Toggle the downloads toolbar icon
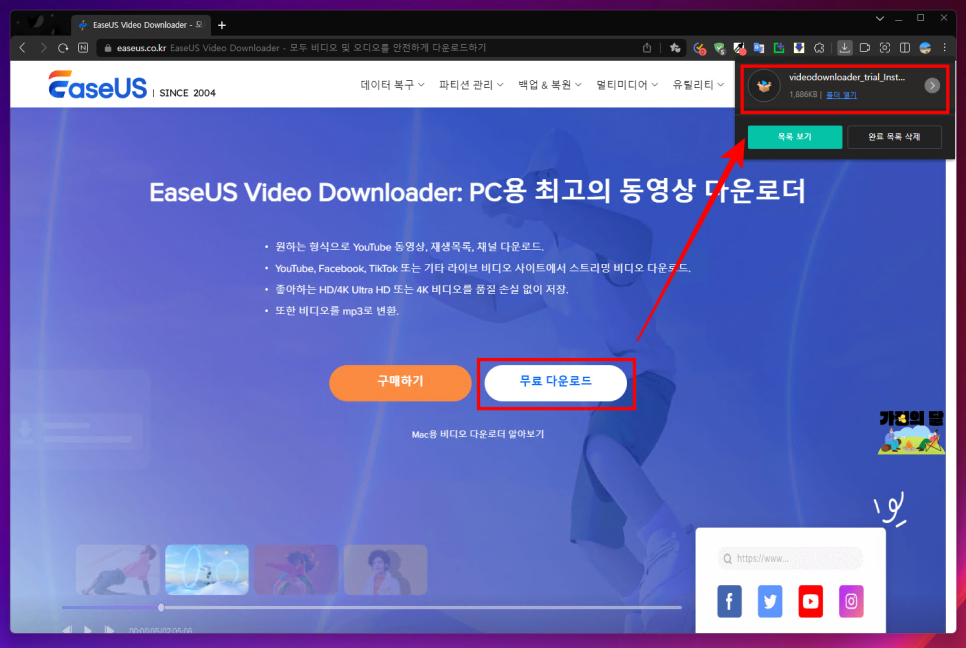The image size is (966, 648). tap(845, 47)
